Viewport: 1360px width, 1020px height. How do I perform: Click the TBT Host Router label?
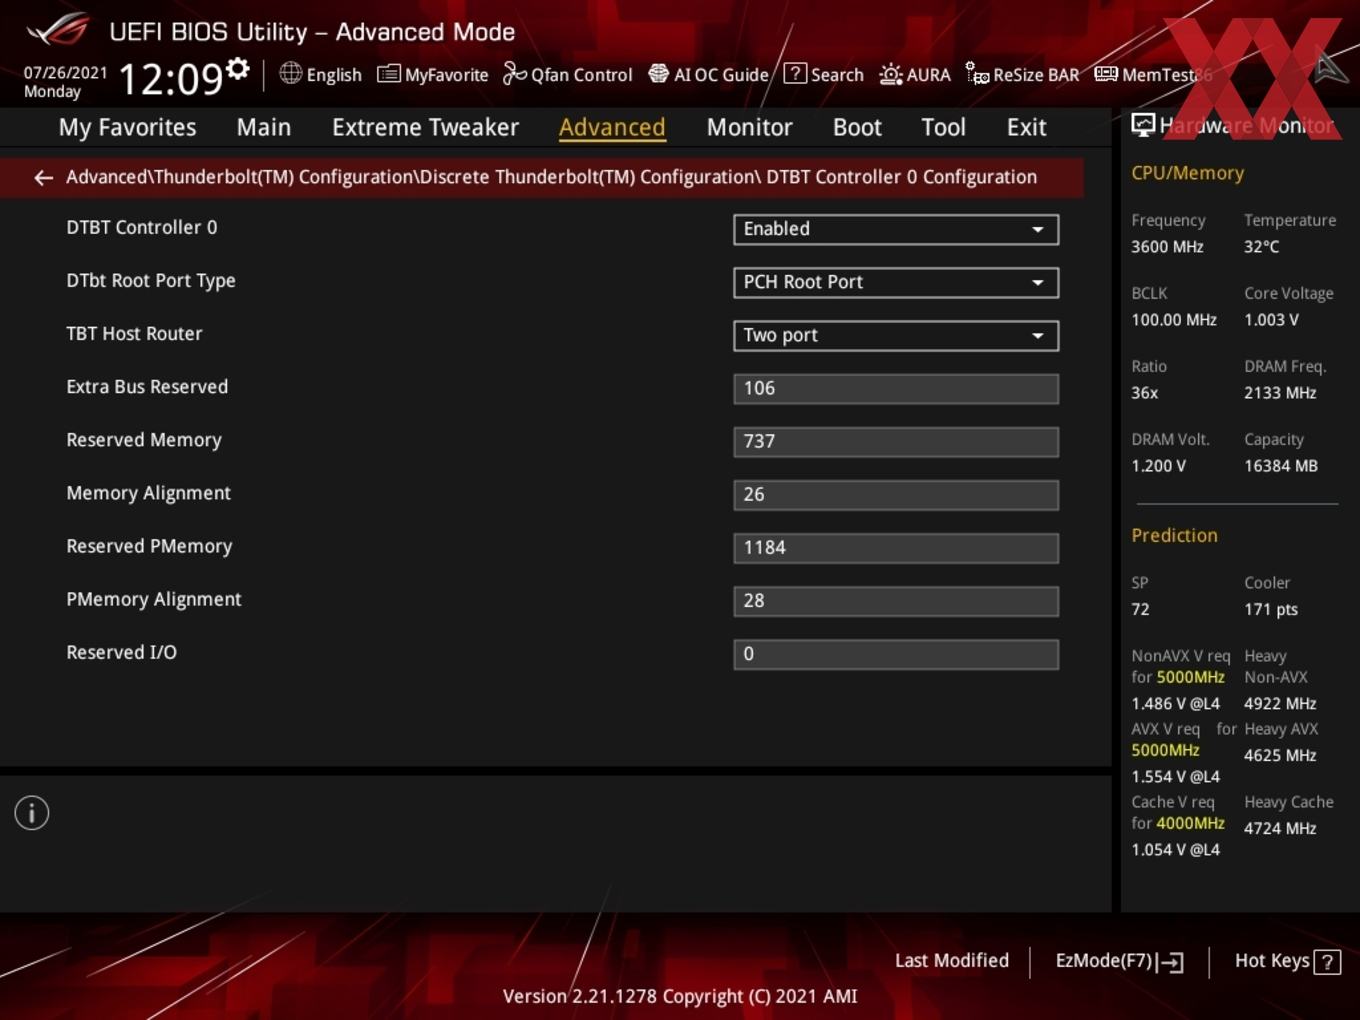[134, 333]
